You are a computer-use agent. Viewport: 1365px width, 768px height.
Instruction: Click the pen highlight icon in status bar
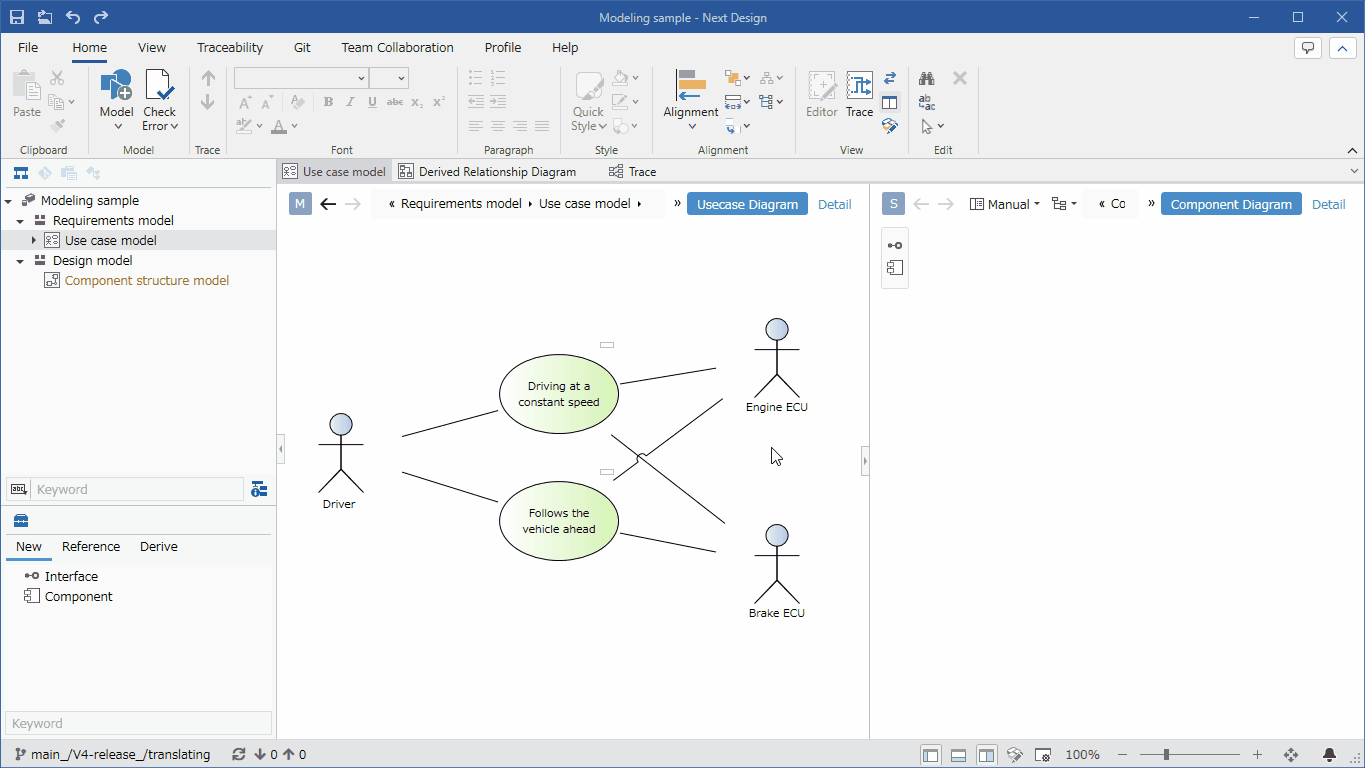point(1014,755)
